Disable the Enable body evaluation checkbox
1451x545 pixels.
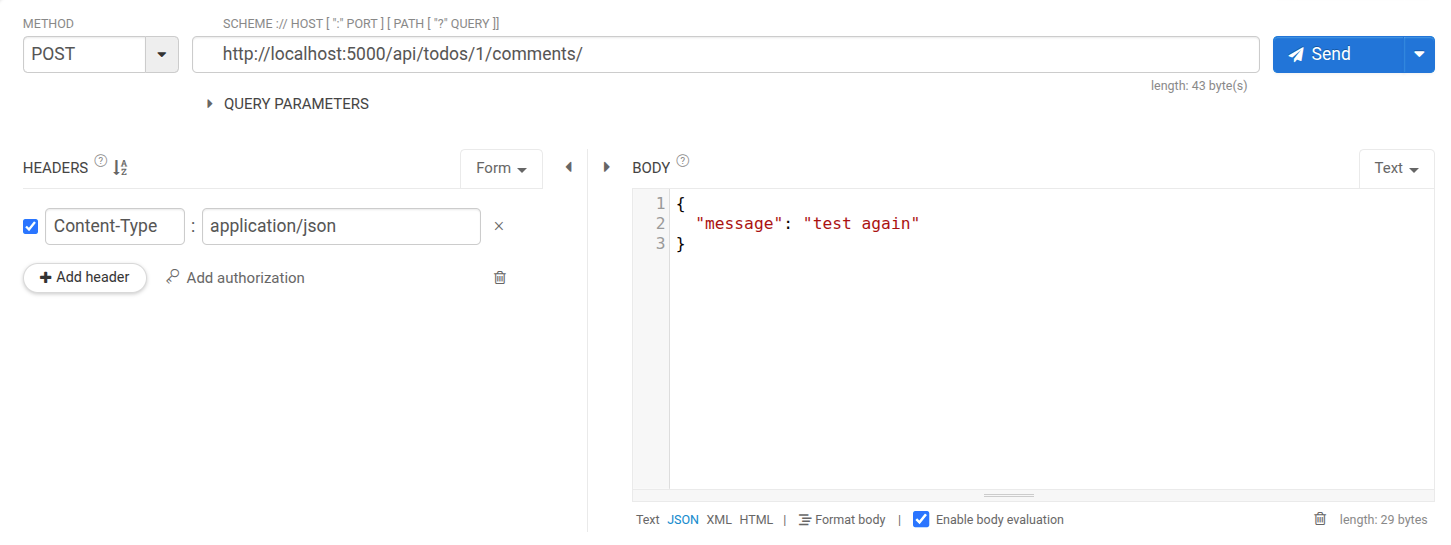[x=921, y=519]
